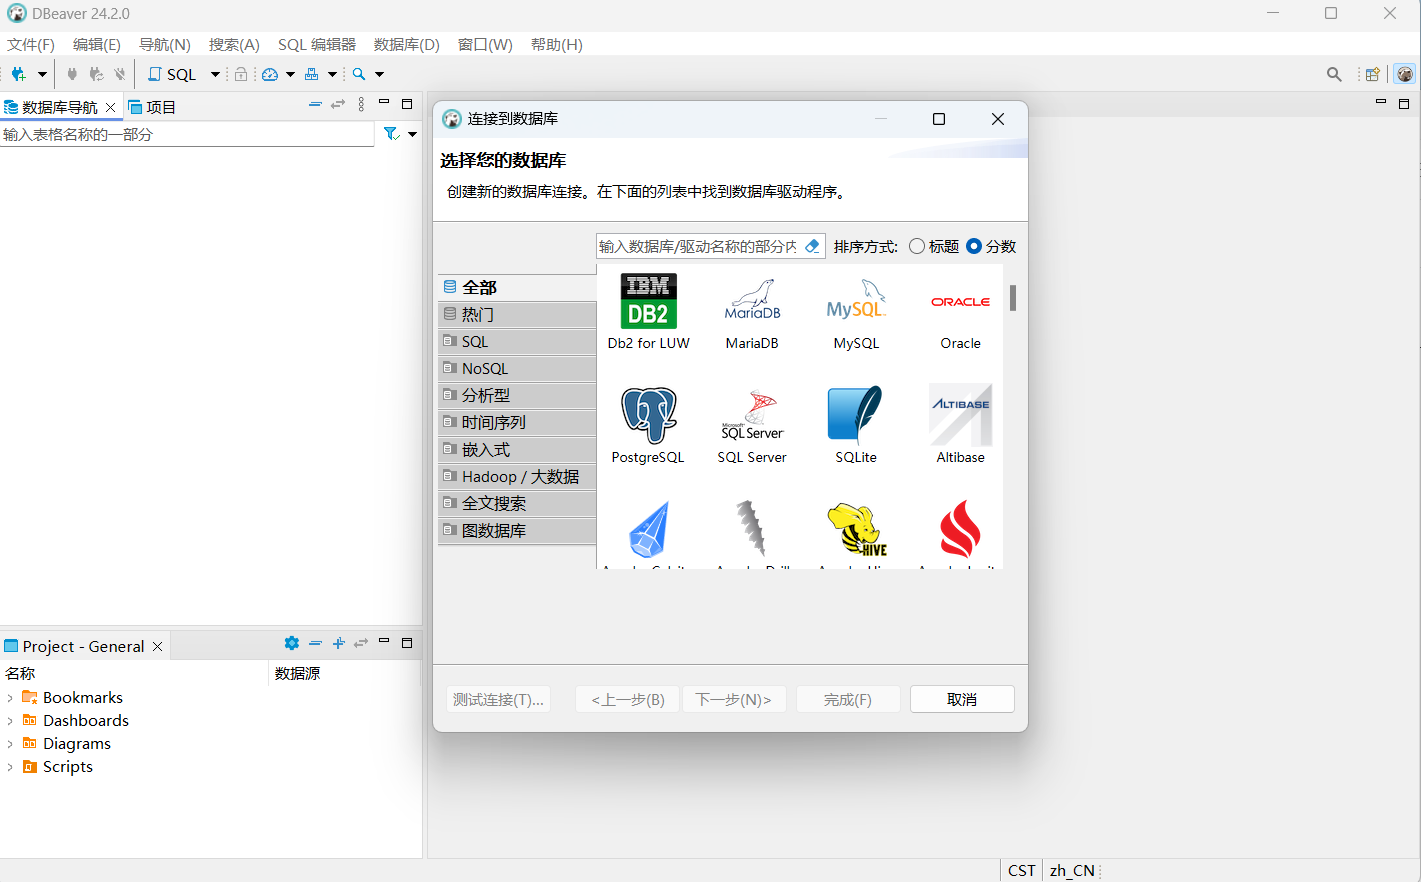Click the global search icon at top right
This screenshot has width=1421, height=882.
click(x=1334, y=74)
